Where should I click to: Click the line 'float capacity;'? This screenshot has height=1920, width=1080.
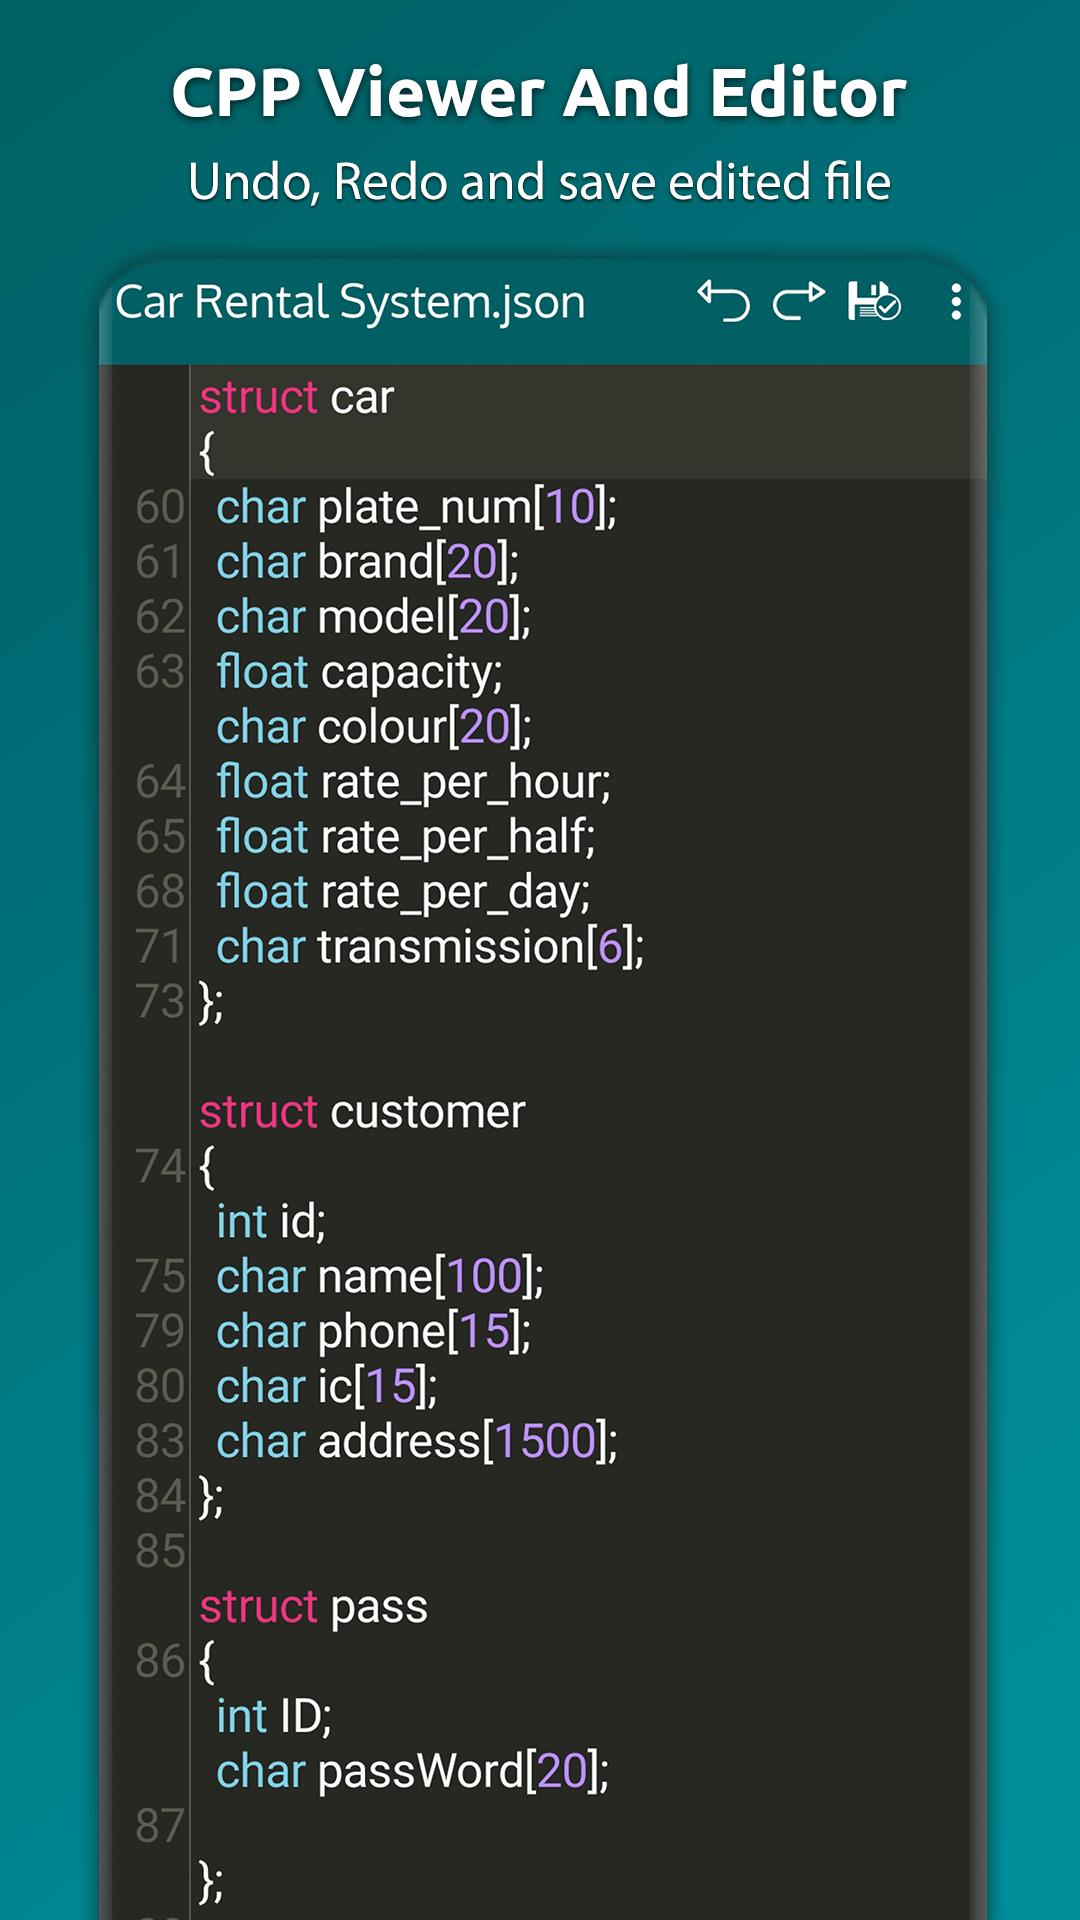tap(359, 672)
